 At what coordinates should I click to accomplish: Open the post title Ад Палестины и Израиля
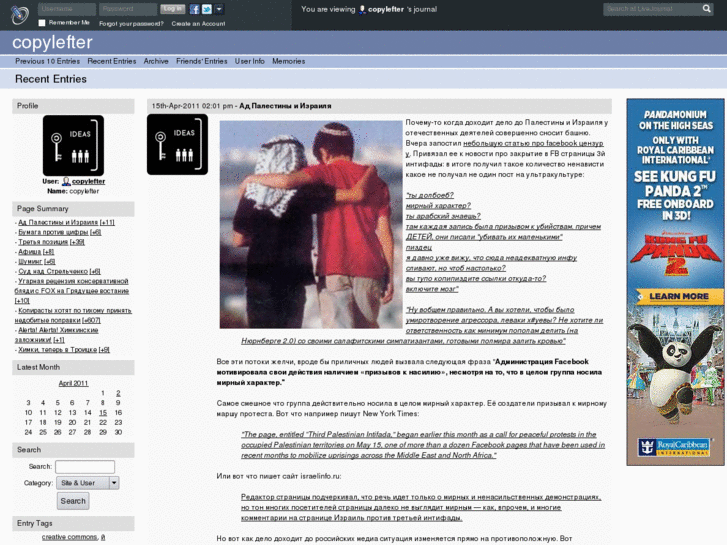point(285,106)
